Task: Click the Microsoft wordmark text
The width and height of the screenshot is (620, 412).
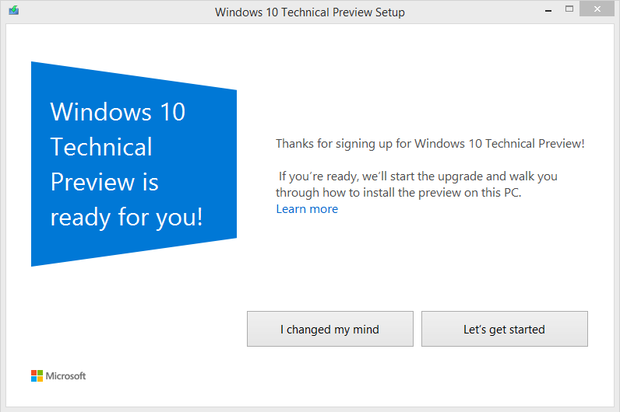Action: tap(67, 376)
